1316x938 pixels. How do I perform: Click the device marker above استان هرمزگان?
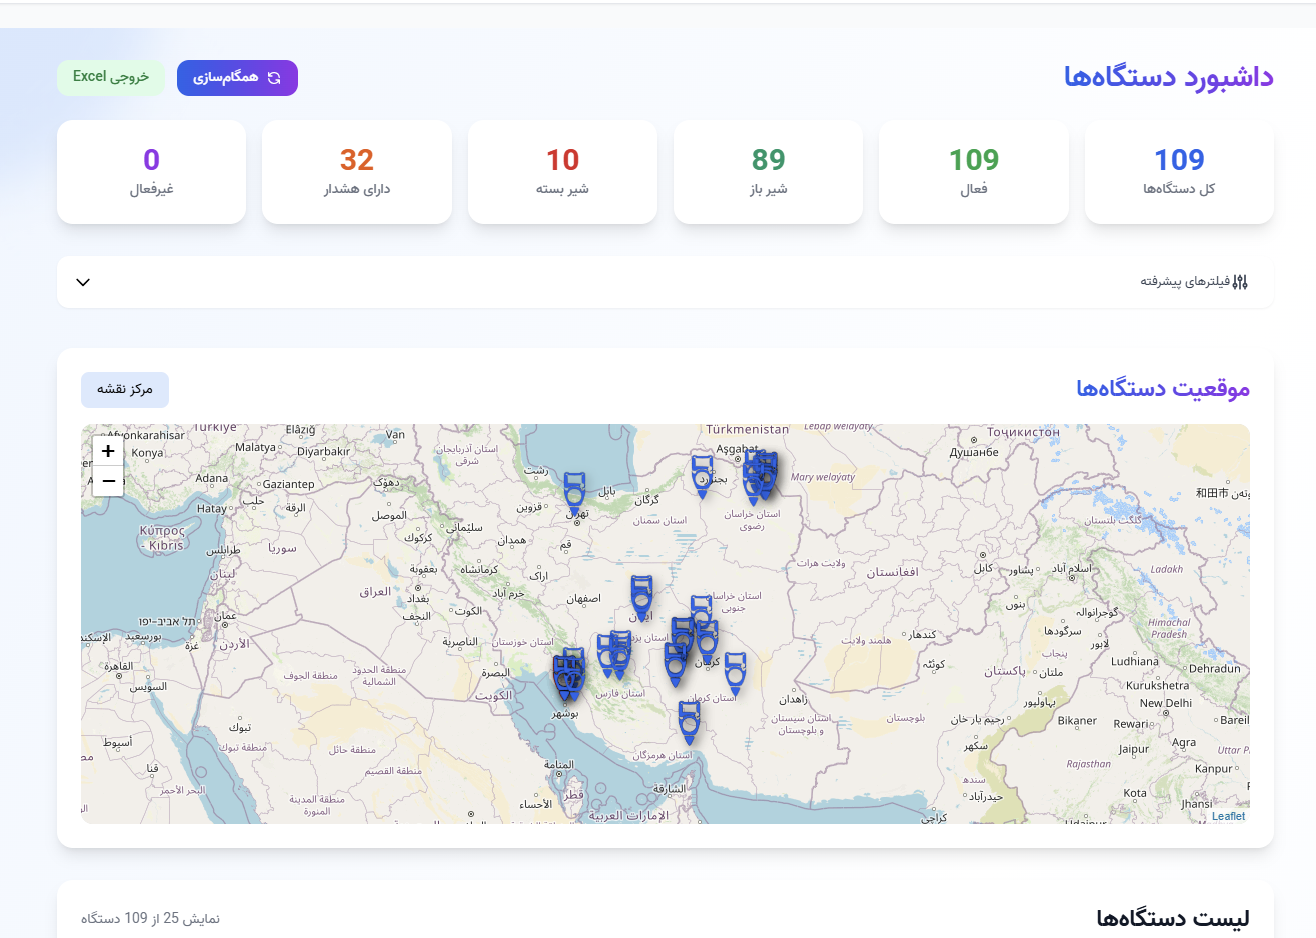coord(689,720)
